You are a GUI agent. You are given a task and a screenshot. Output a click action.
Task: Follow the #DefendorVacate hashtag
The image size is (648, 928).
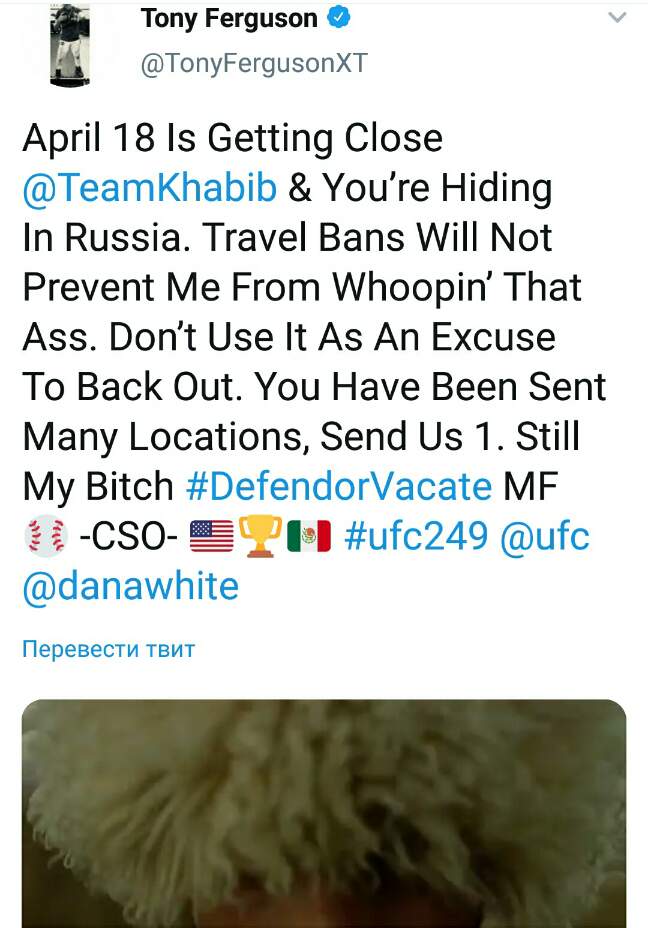[338, 486]
